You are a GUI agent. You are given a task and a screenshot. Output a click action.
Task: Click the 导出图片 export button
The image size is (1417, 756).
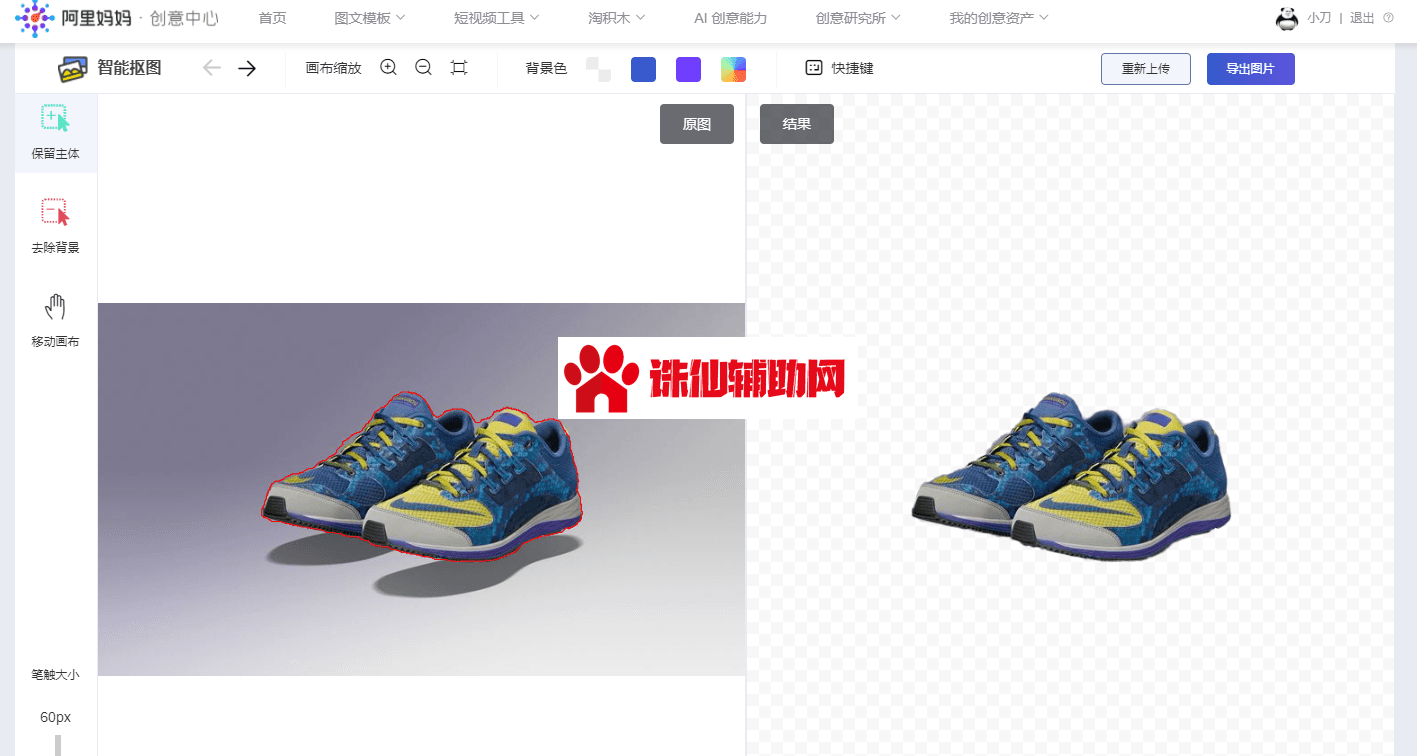pyautogui.click(x=1251, y=69)
